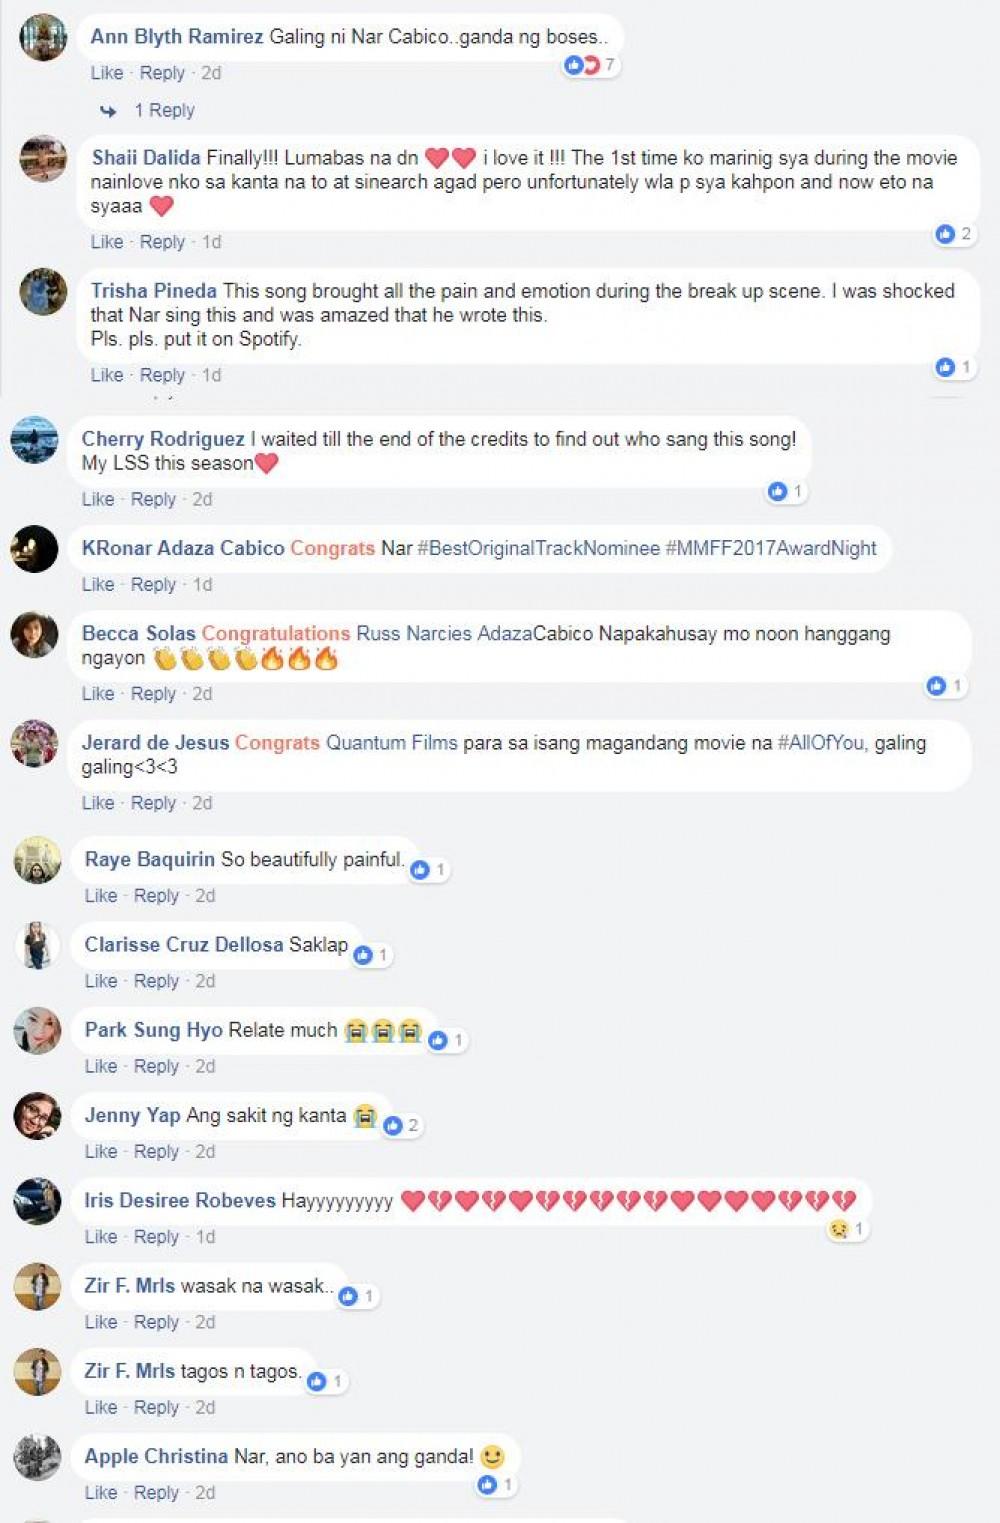
Task: Open KRonar Adaza Cabico's profile picture
Action: pos(34,549)
